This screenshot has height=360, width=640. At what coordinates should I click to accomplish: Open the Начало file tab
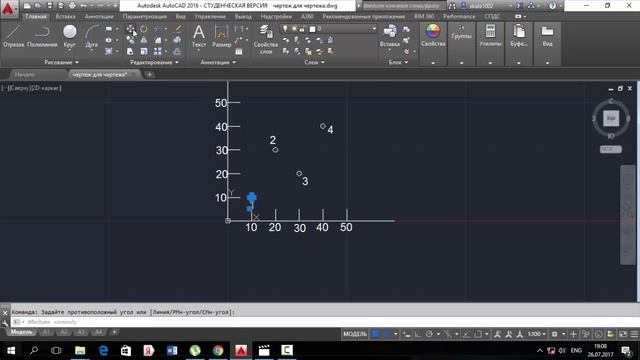[25, 74]
